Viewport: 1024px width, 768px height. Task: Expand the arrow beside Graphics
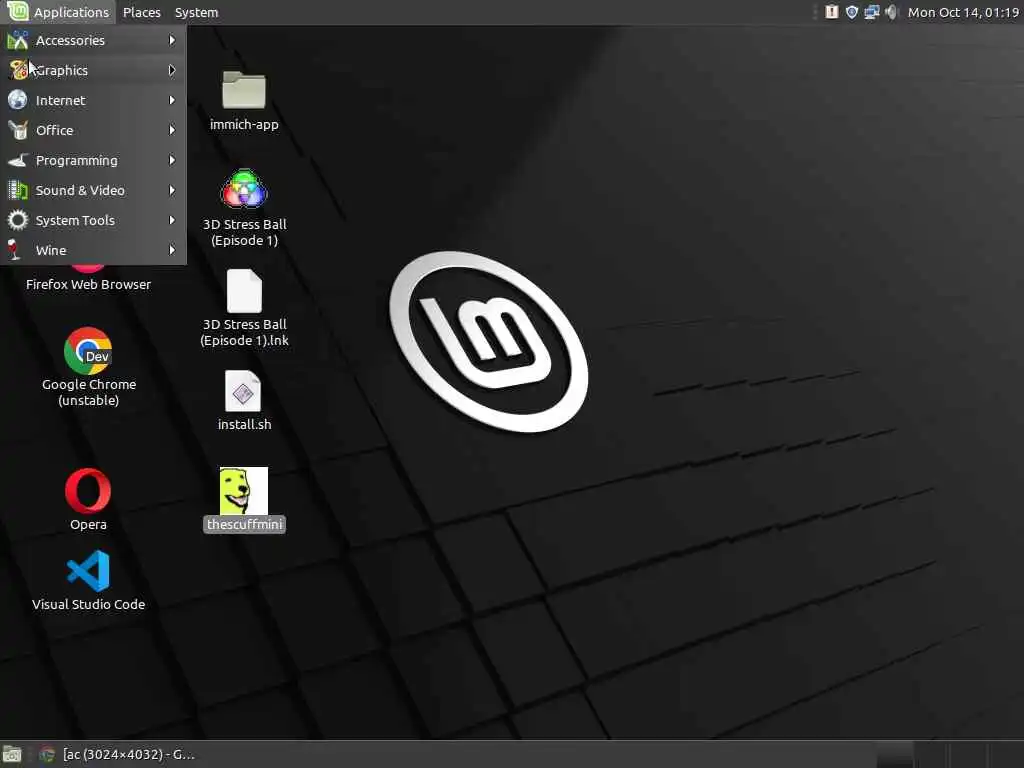[x=172, y=71]
